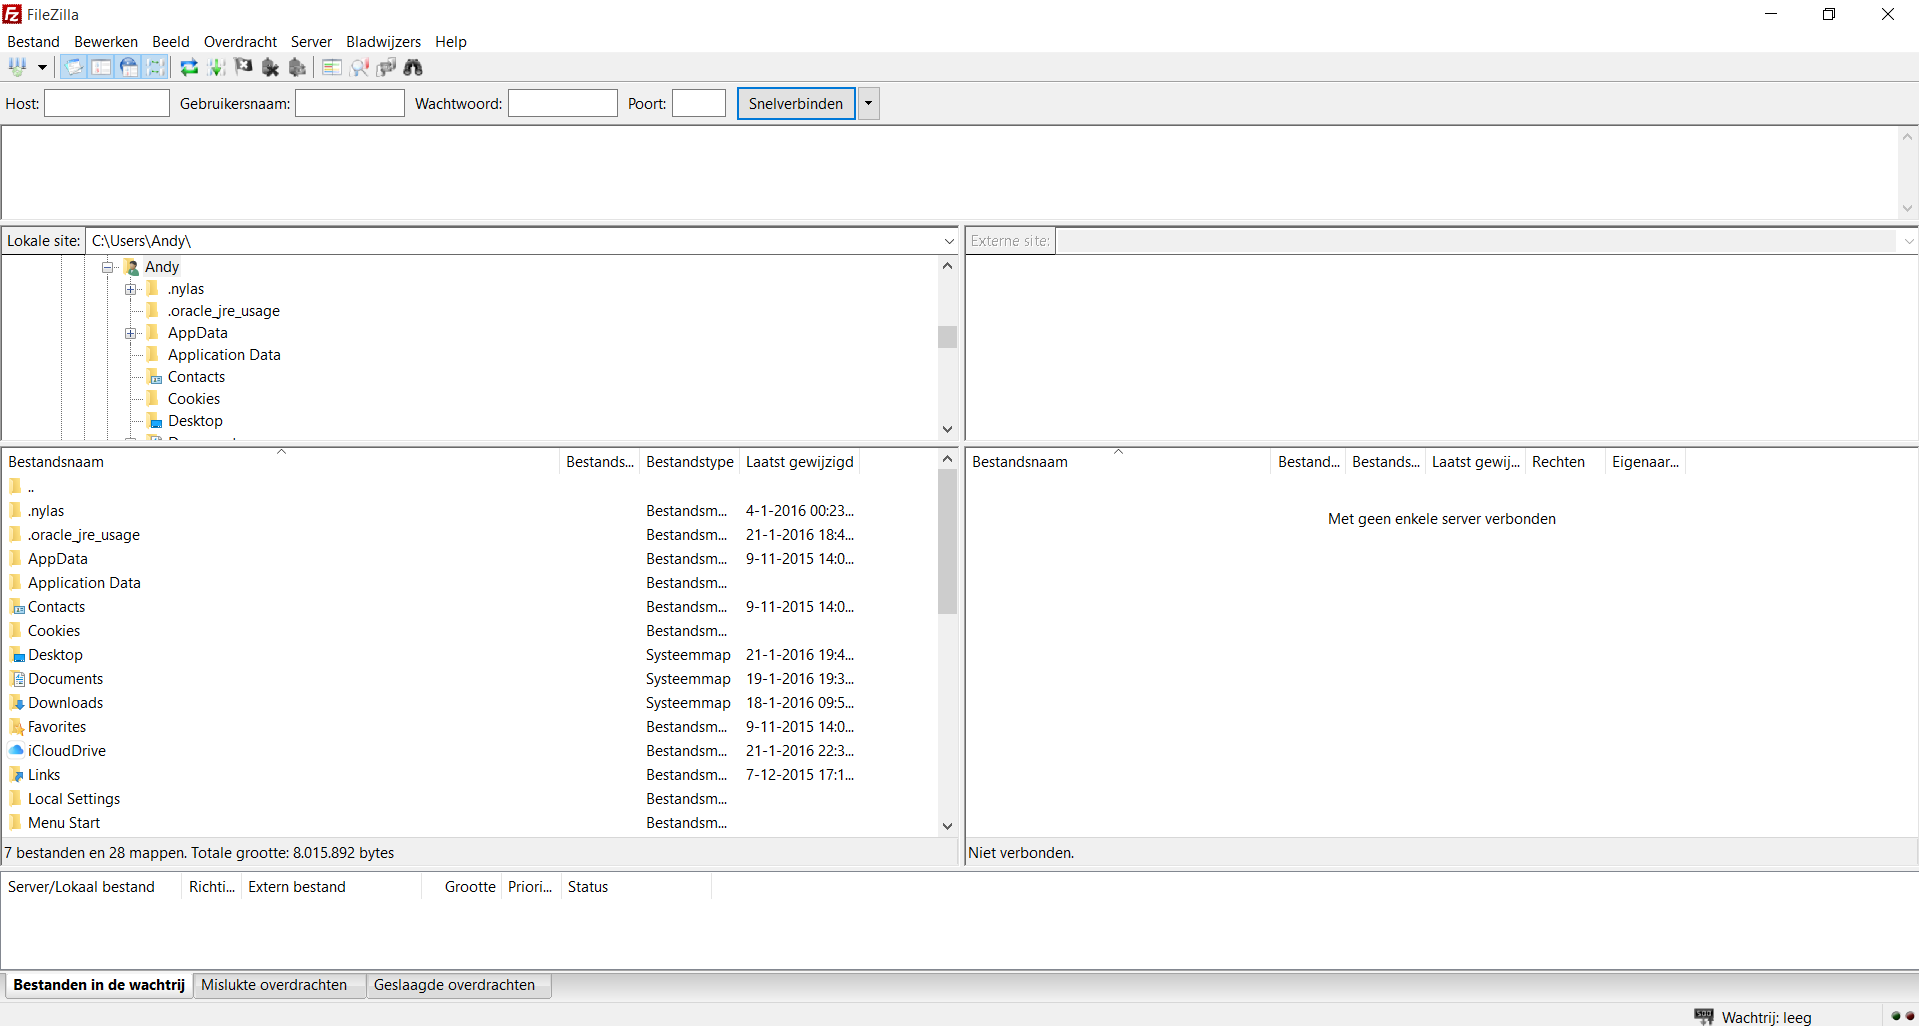Collapse the Andy tree node

107,267
